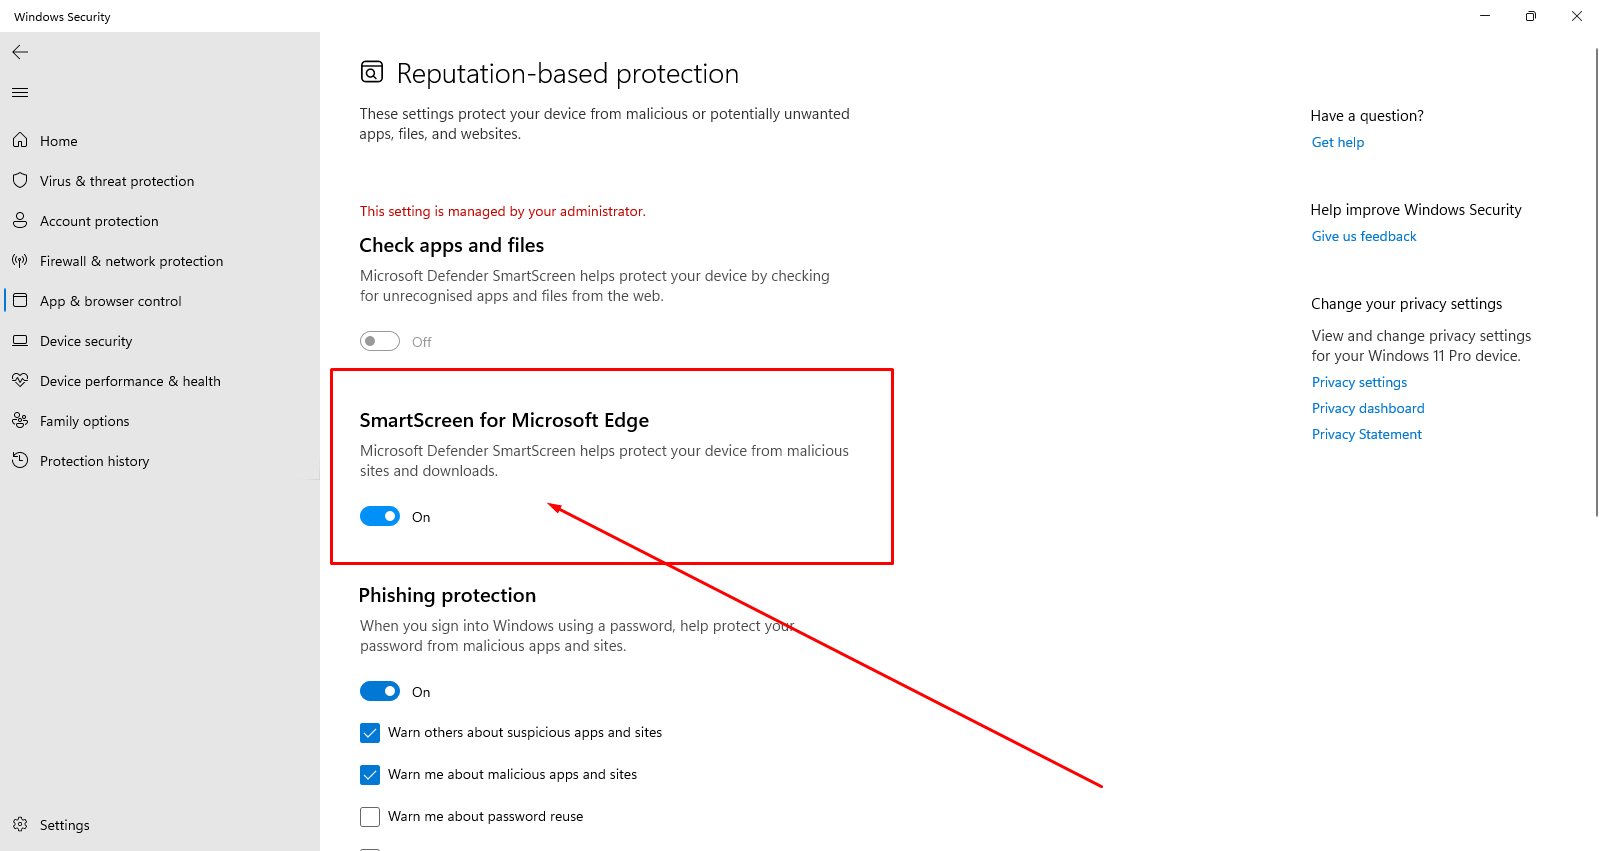
Task: Select App & browser control menu item
Action: [110, 301]
